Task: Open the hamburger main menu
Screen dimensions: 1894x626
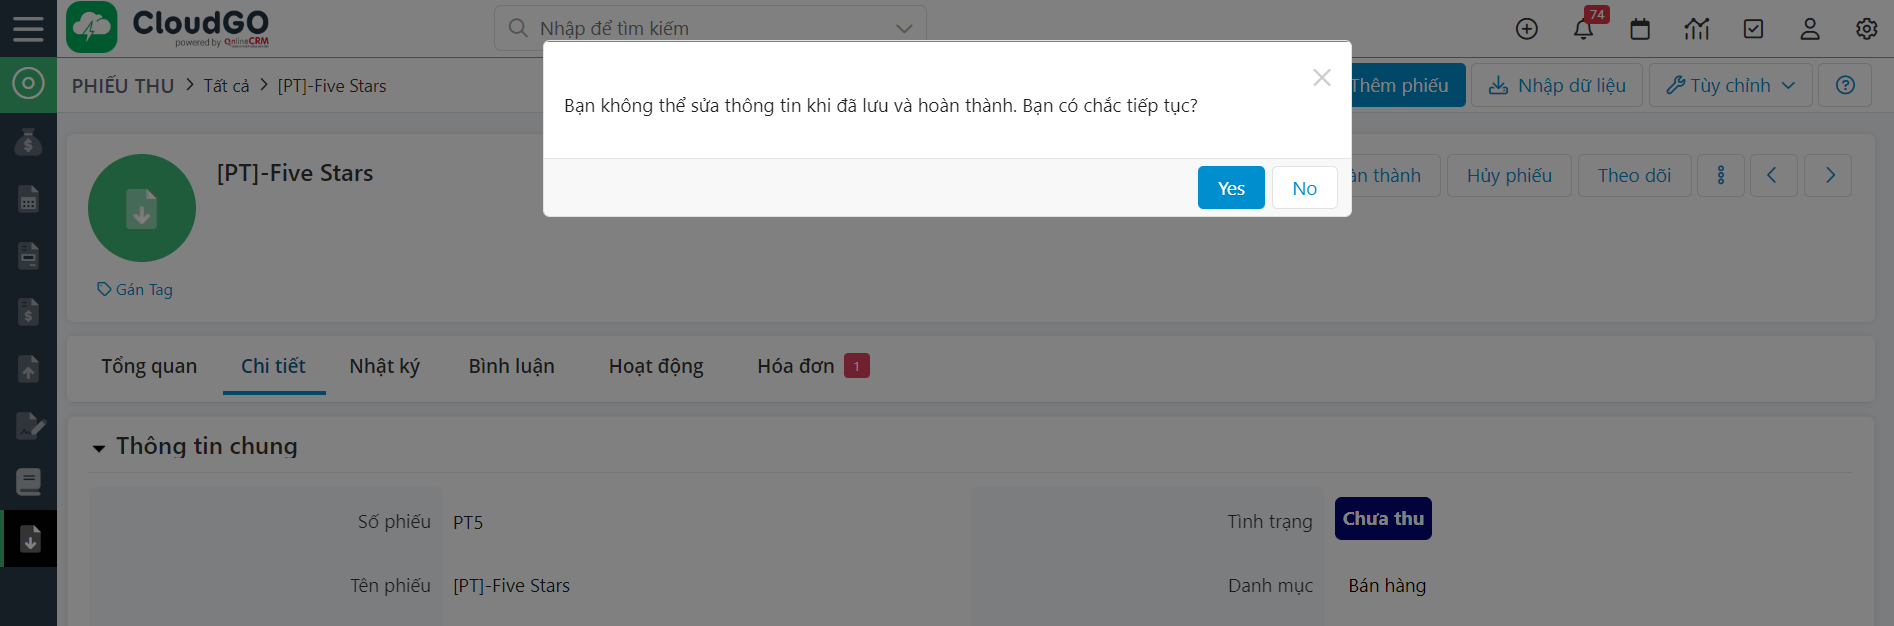Action: [x=28, y=28]
